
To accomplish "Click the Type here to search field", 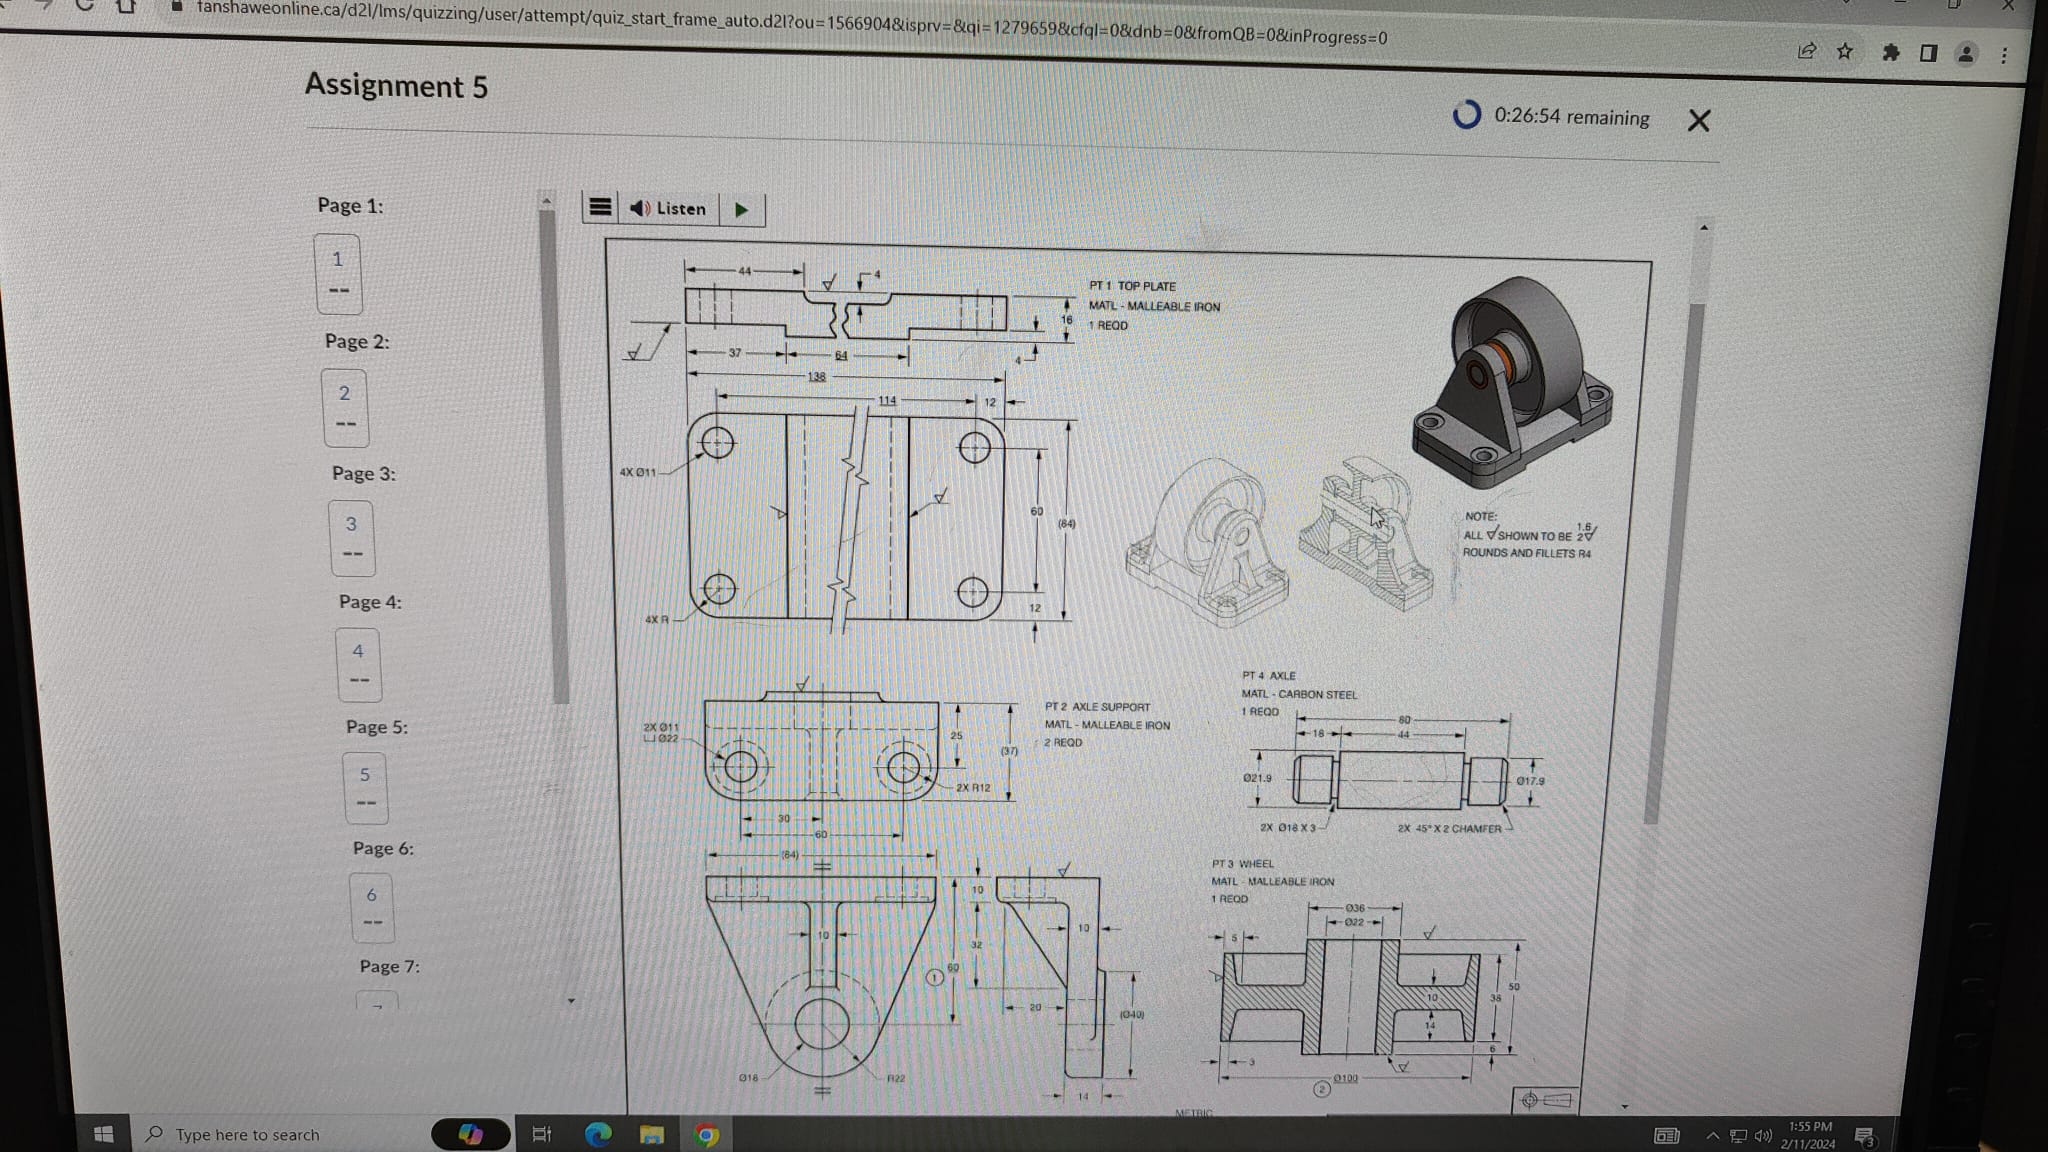I will pos(245,1135).
